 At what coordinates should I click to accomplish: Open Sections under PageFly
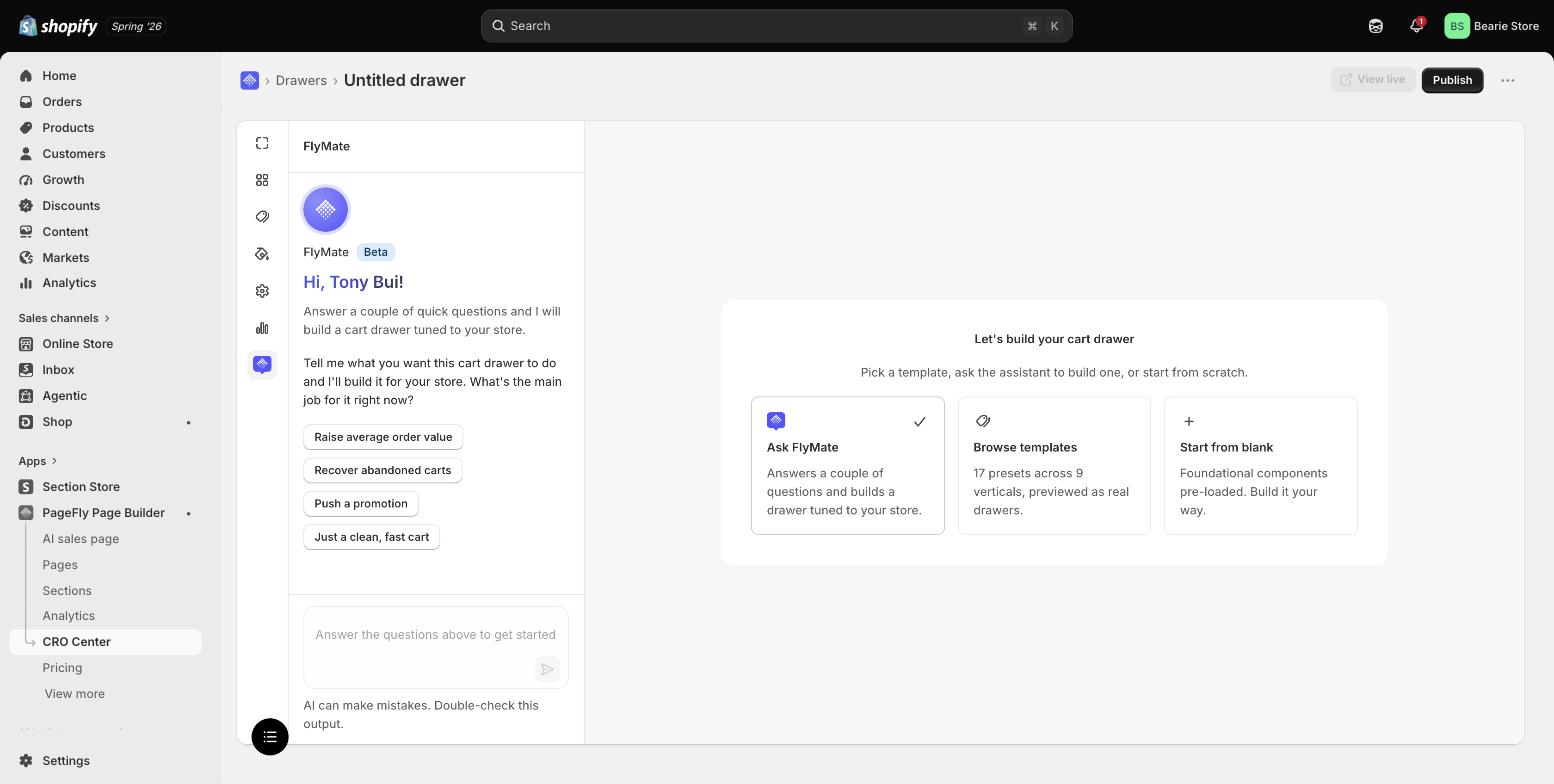(67, 591)
